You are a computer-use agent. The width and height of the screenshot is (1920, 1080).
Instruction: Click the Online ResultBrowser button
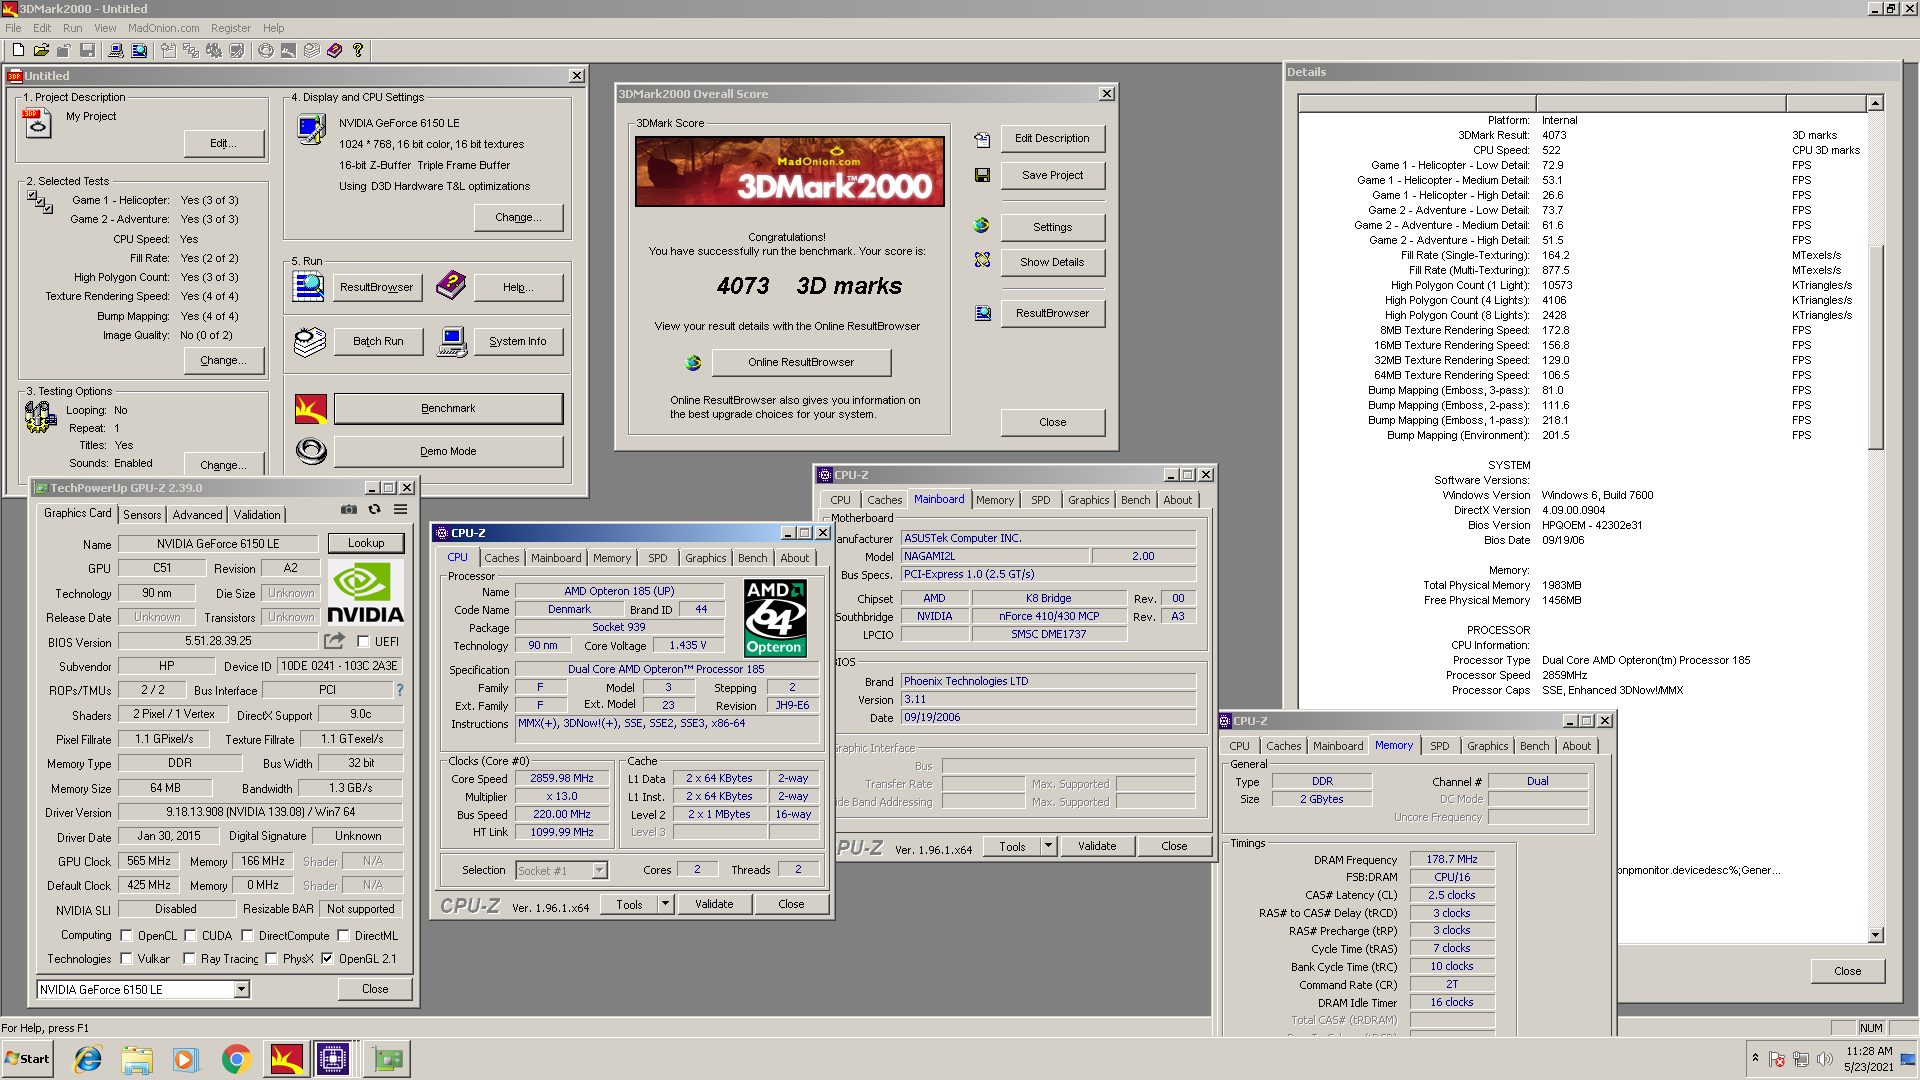(x=801, y=362)
